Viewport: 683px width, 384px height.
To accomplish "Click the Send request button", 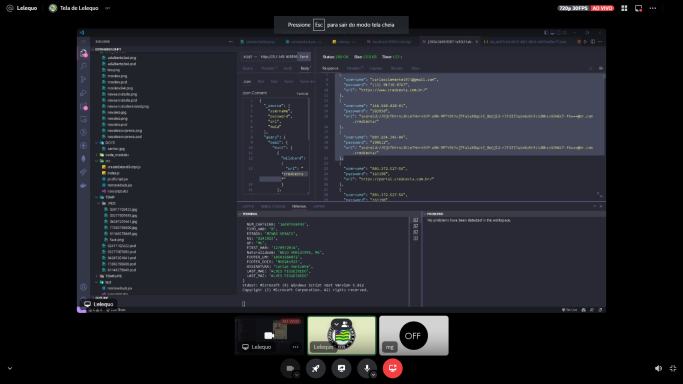I will (304, 57).
